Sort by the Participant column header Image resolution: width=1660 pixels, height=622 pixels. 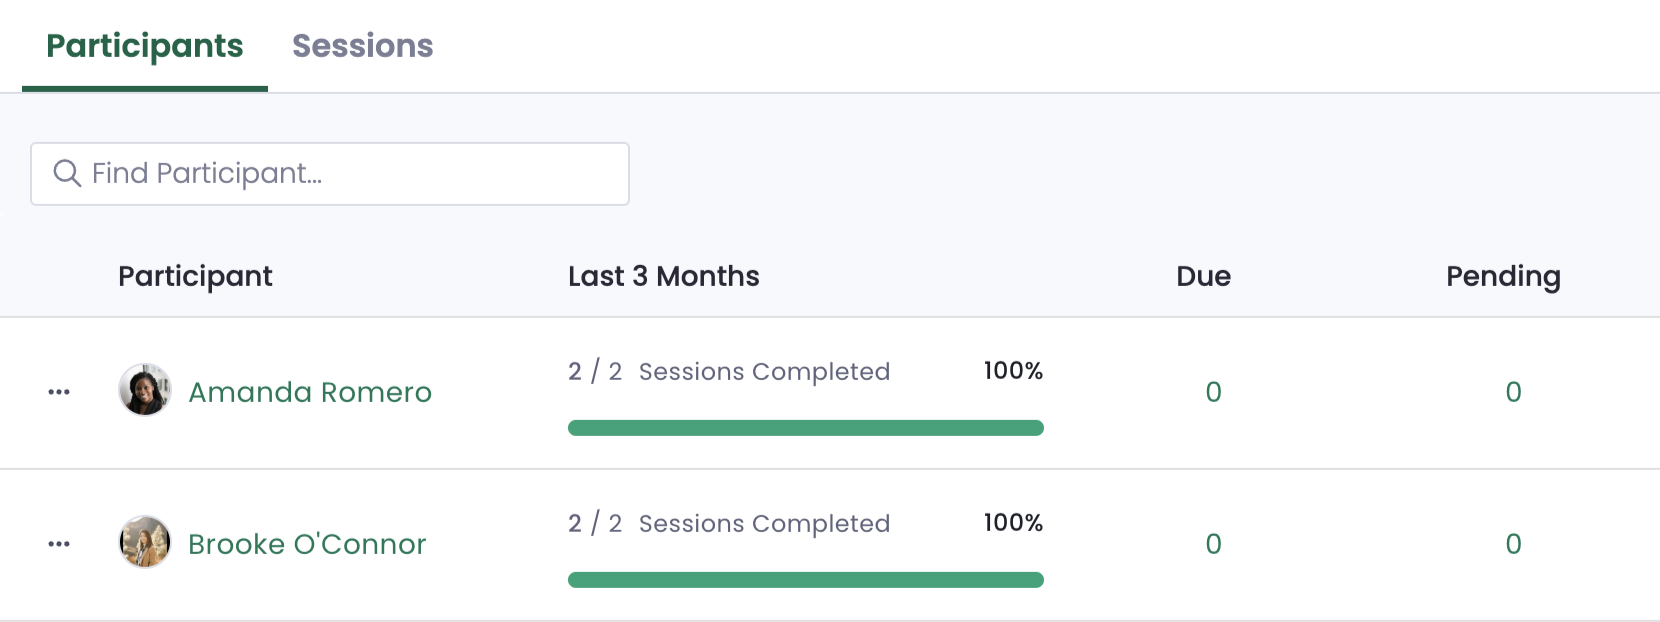pyautogui.click(x=195, y=277)
